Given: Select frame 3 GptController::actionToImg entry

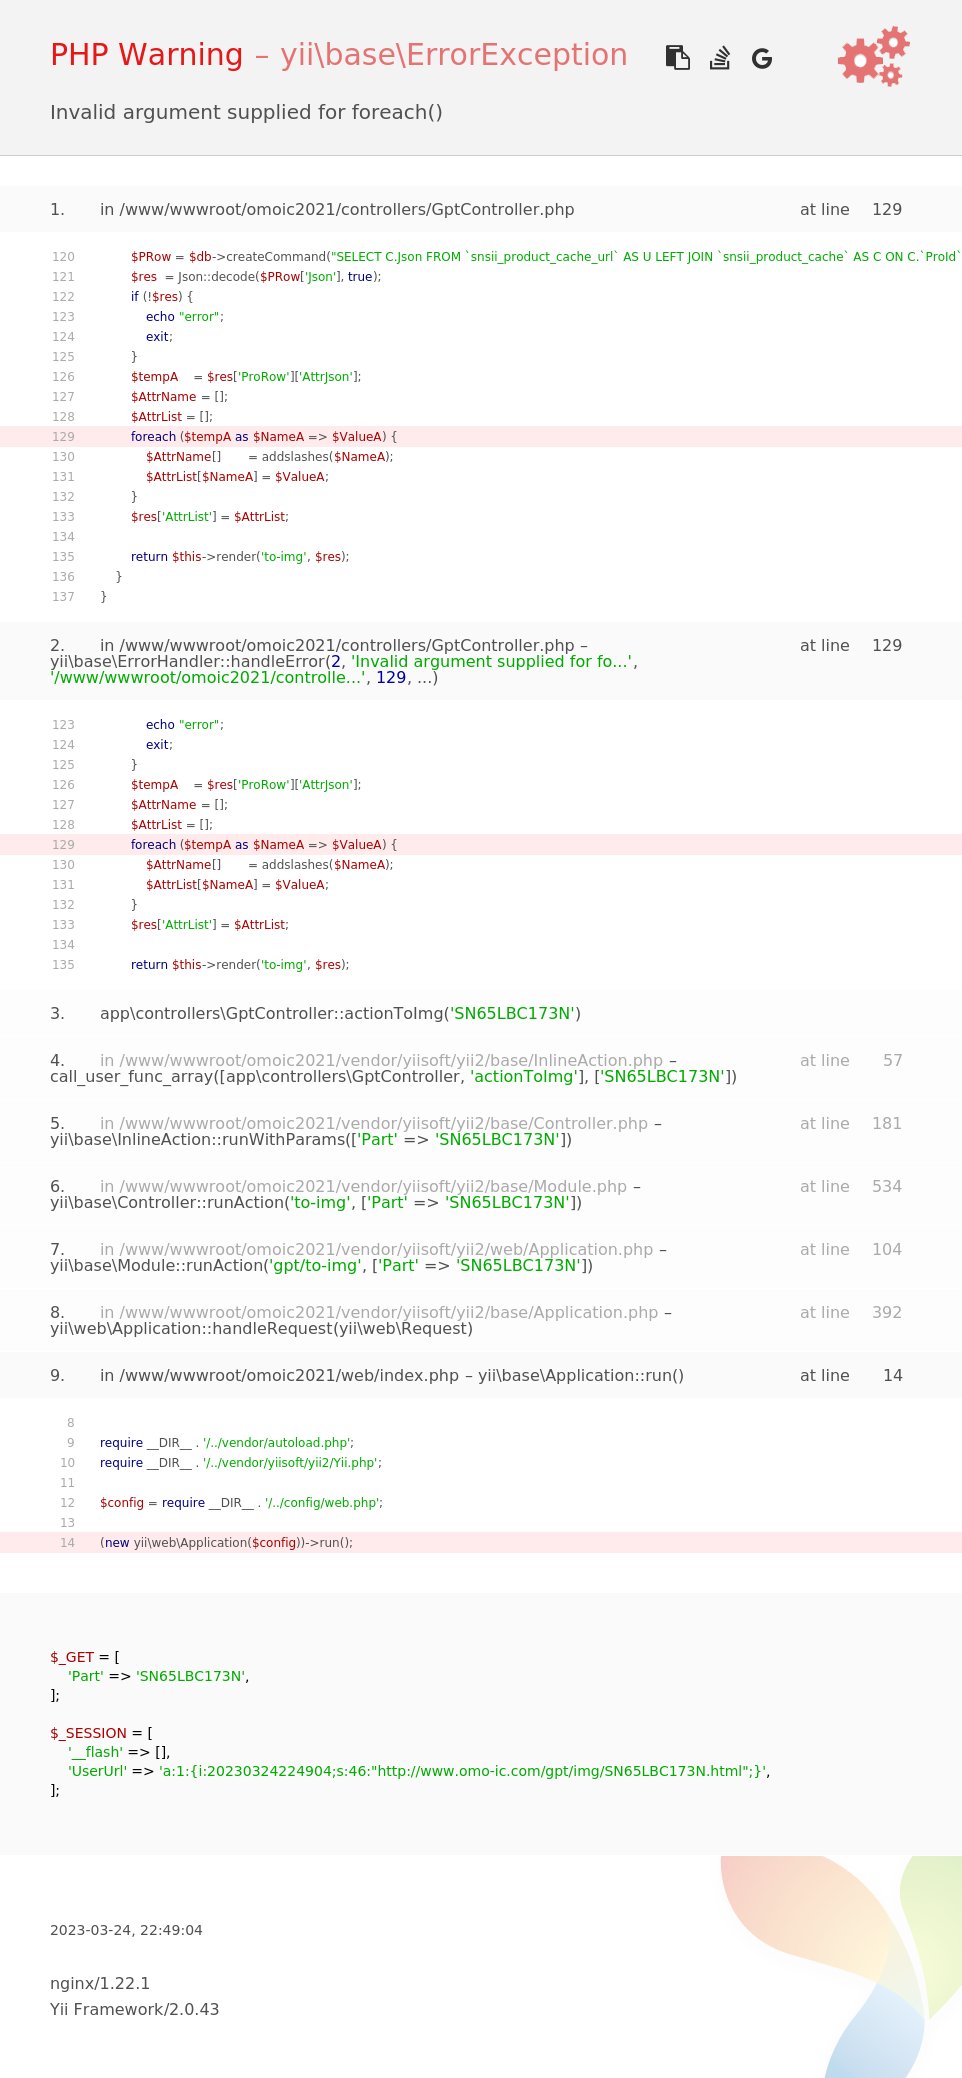Looking at the screenshot, I should click(x=340, y=1014).
